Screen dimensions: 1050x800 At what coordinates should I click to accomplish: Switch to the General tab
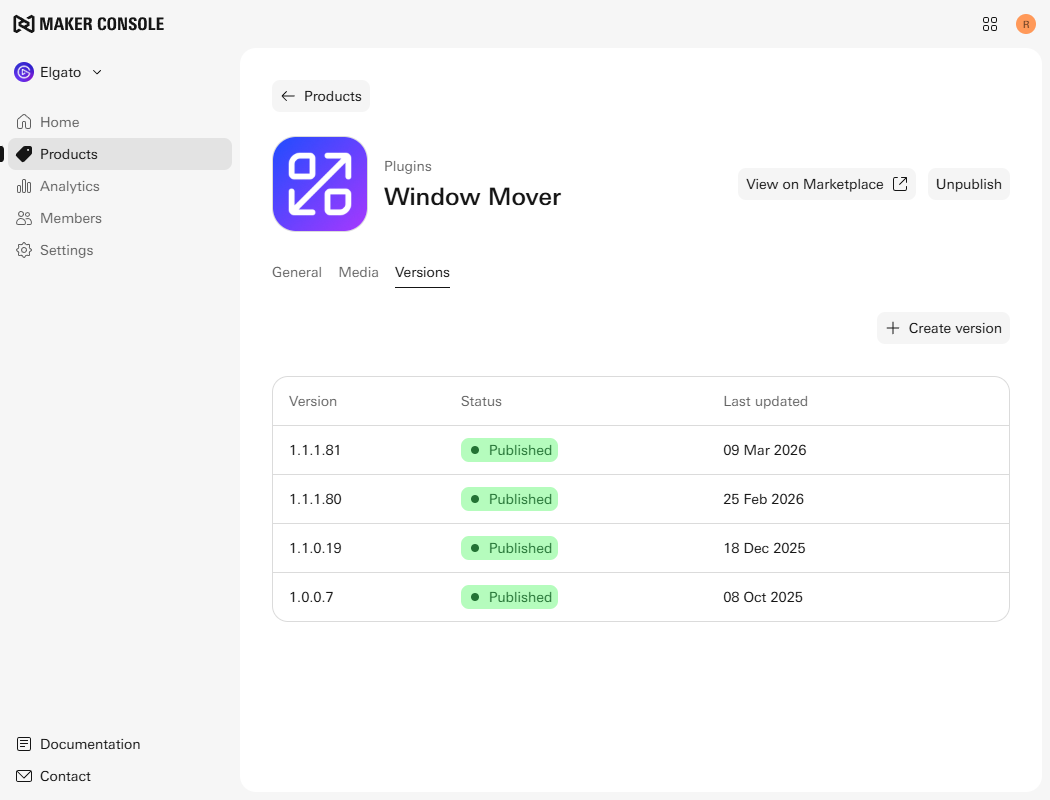(297, 272)
